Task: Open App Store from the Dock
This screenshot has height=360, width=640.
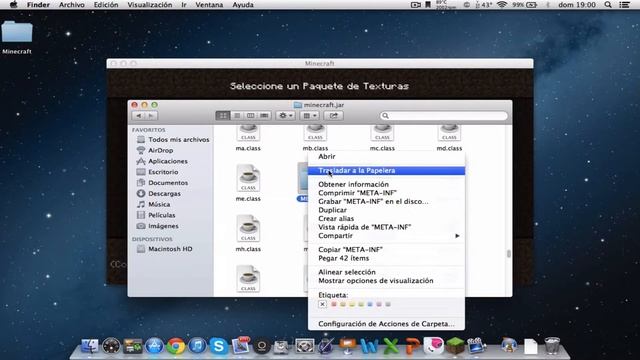Action: tap(154, 346)
